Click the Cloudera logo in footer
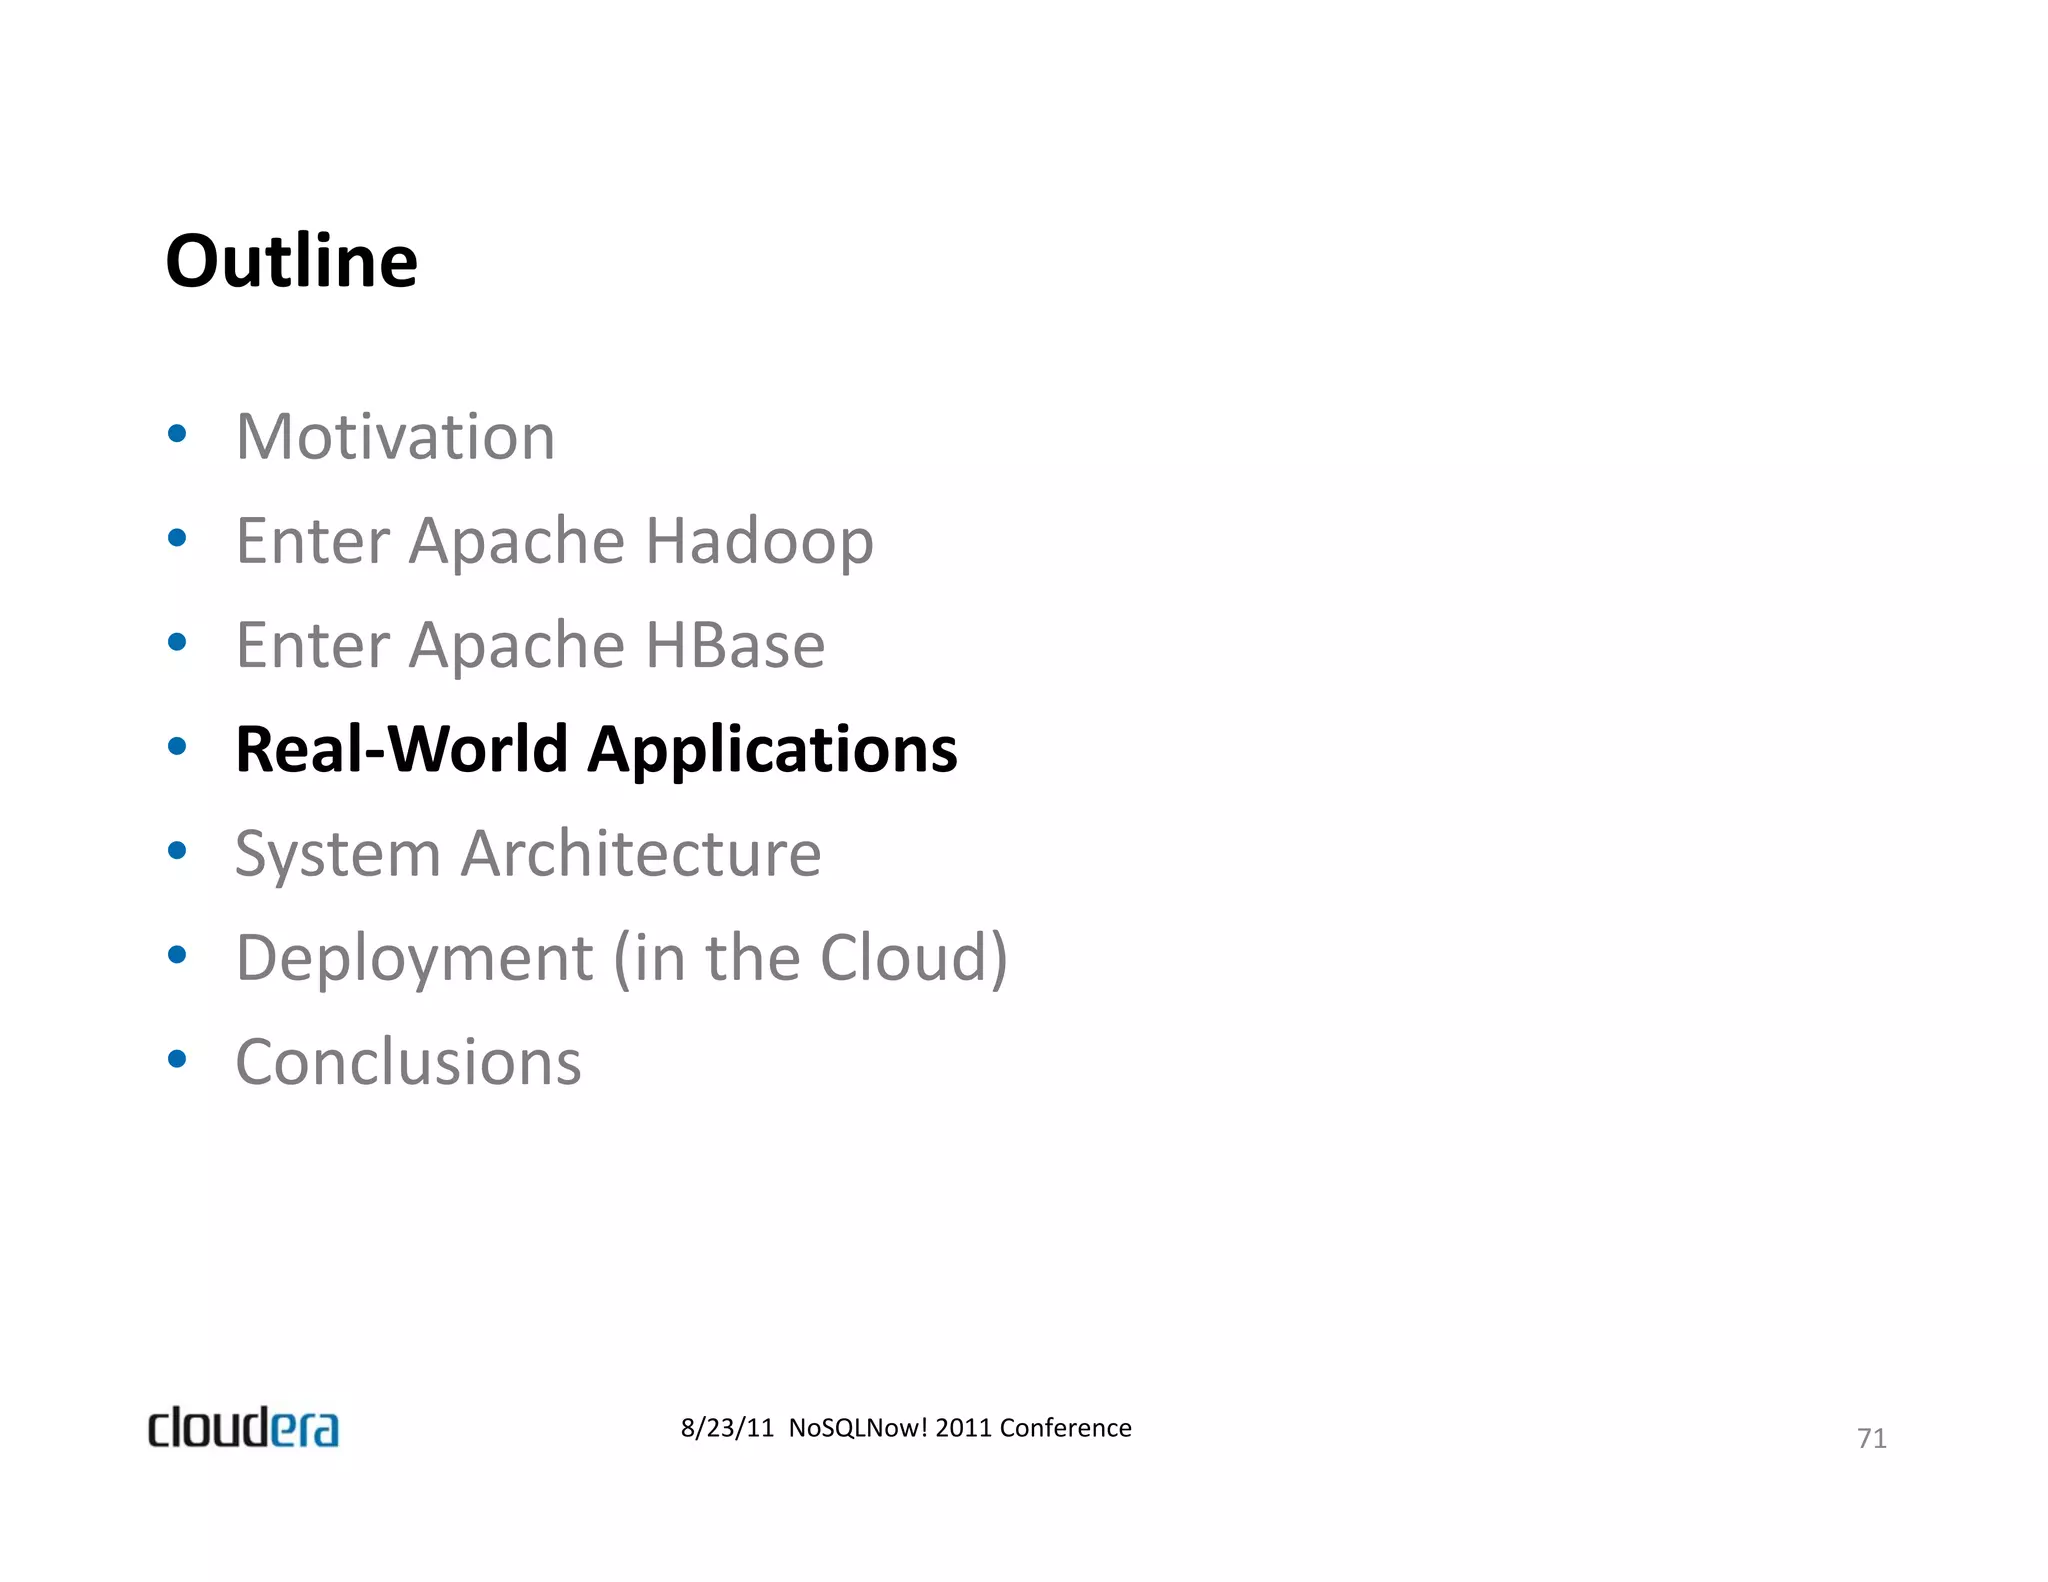The image size is (2048, 1582). tap(243, 1427)
